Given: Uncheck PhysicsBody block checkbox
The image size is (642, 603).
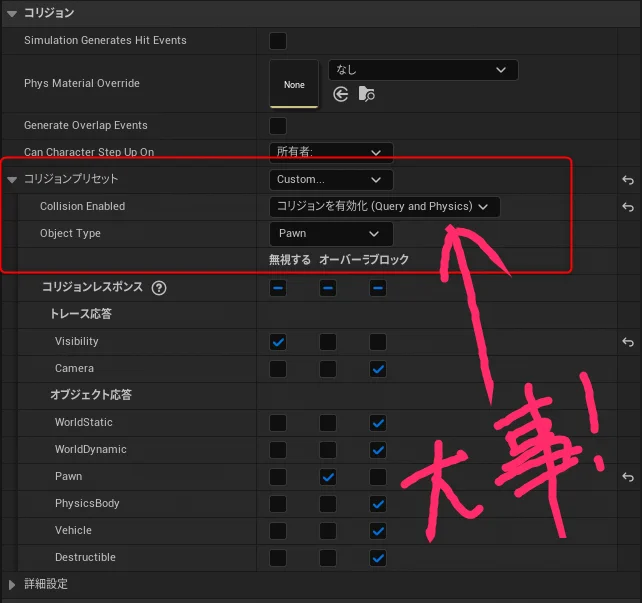Looking at the screenshot, I should tap(378, 504).
